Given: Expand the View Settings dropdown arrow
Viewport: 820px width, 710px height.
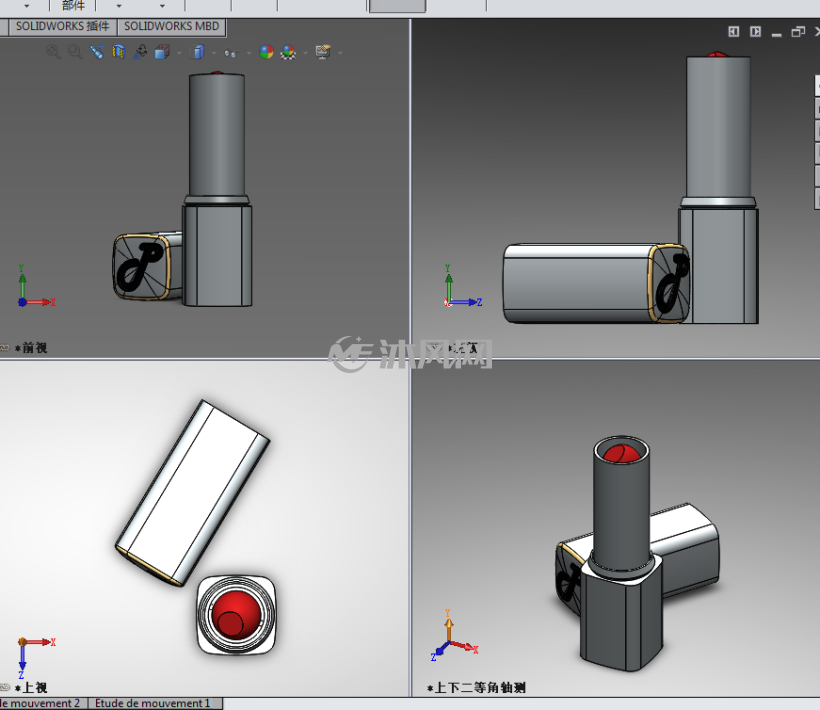Looking at the screenshot, I should pos(340,53).
